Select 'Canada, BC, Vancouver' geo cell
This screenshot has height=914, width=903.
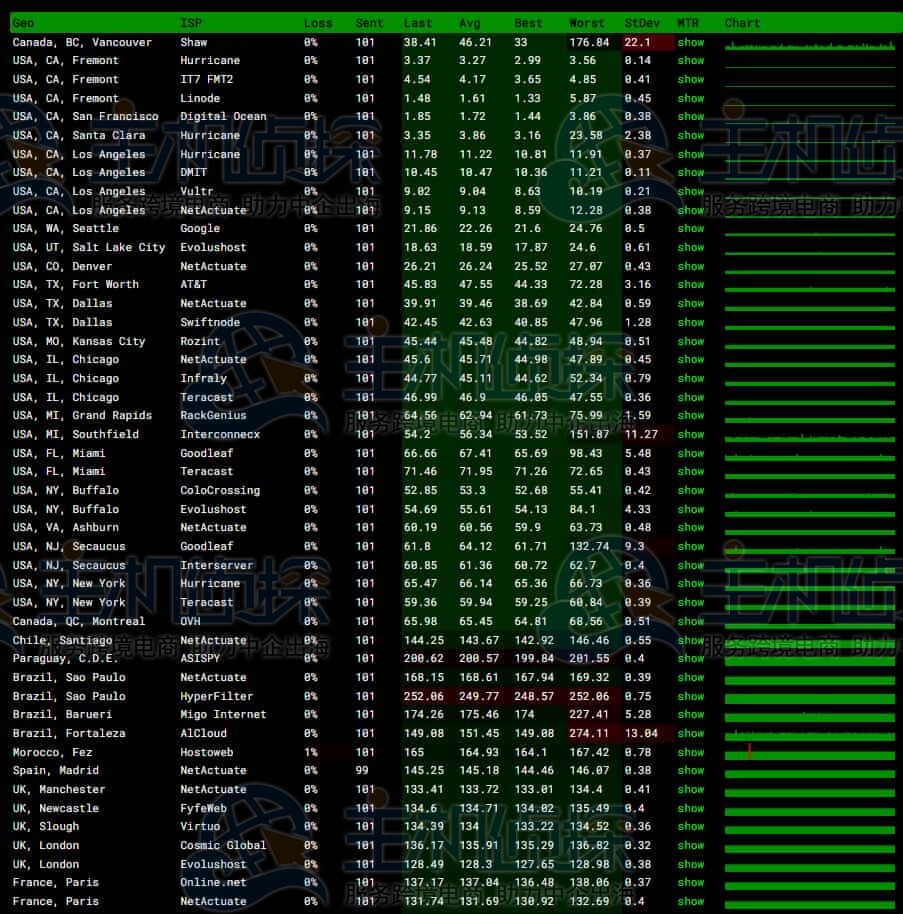tap(82, 43)
